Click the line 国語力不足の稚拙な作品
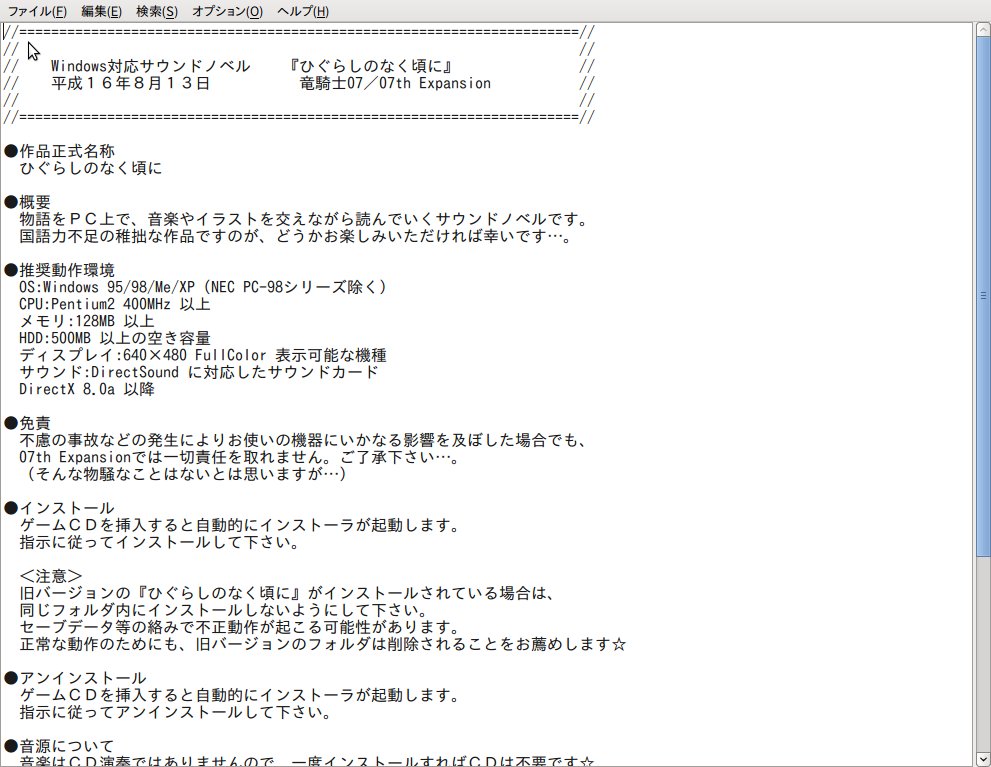The width and height of the screenshot is (991, 767). pos(296,236)
